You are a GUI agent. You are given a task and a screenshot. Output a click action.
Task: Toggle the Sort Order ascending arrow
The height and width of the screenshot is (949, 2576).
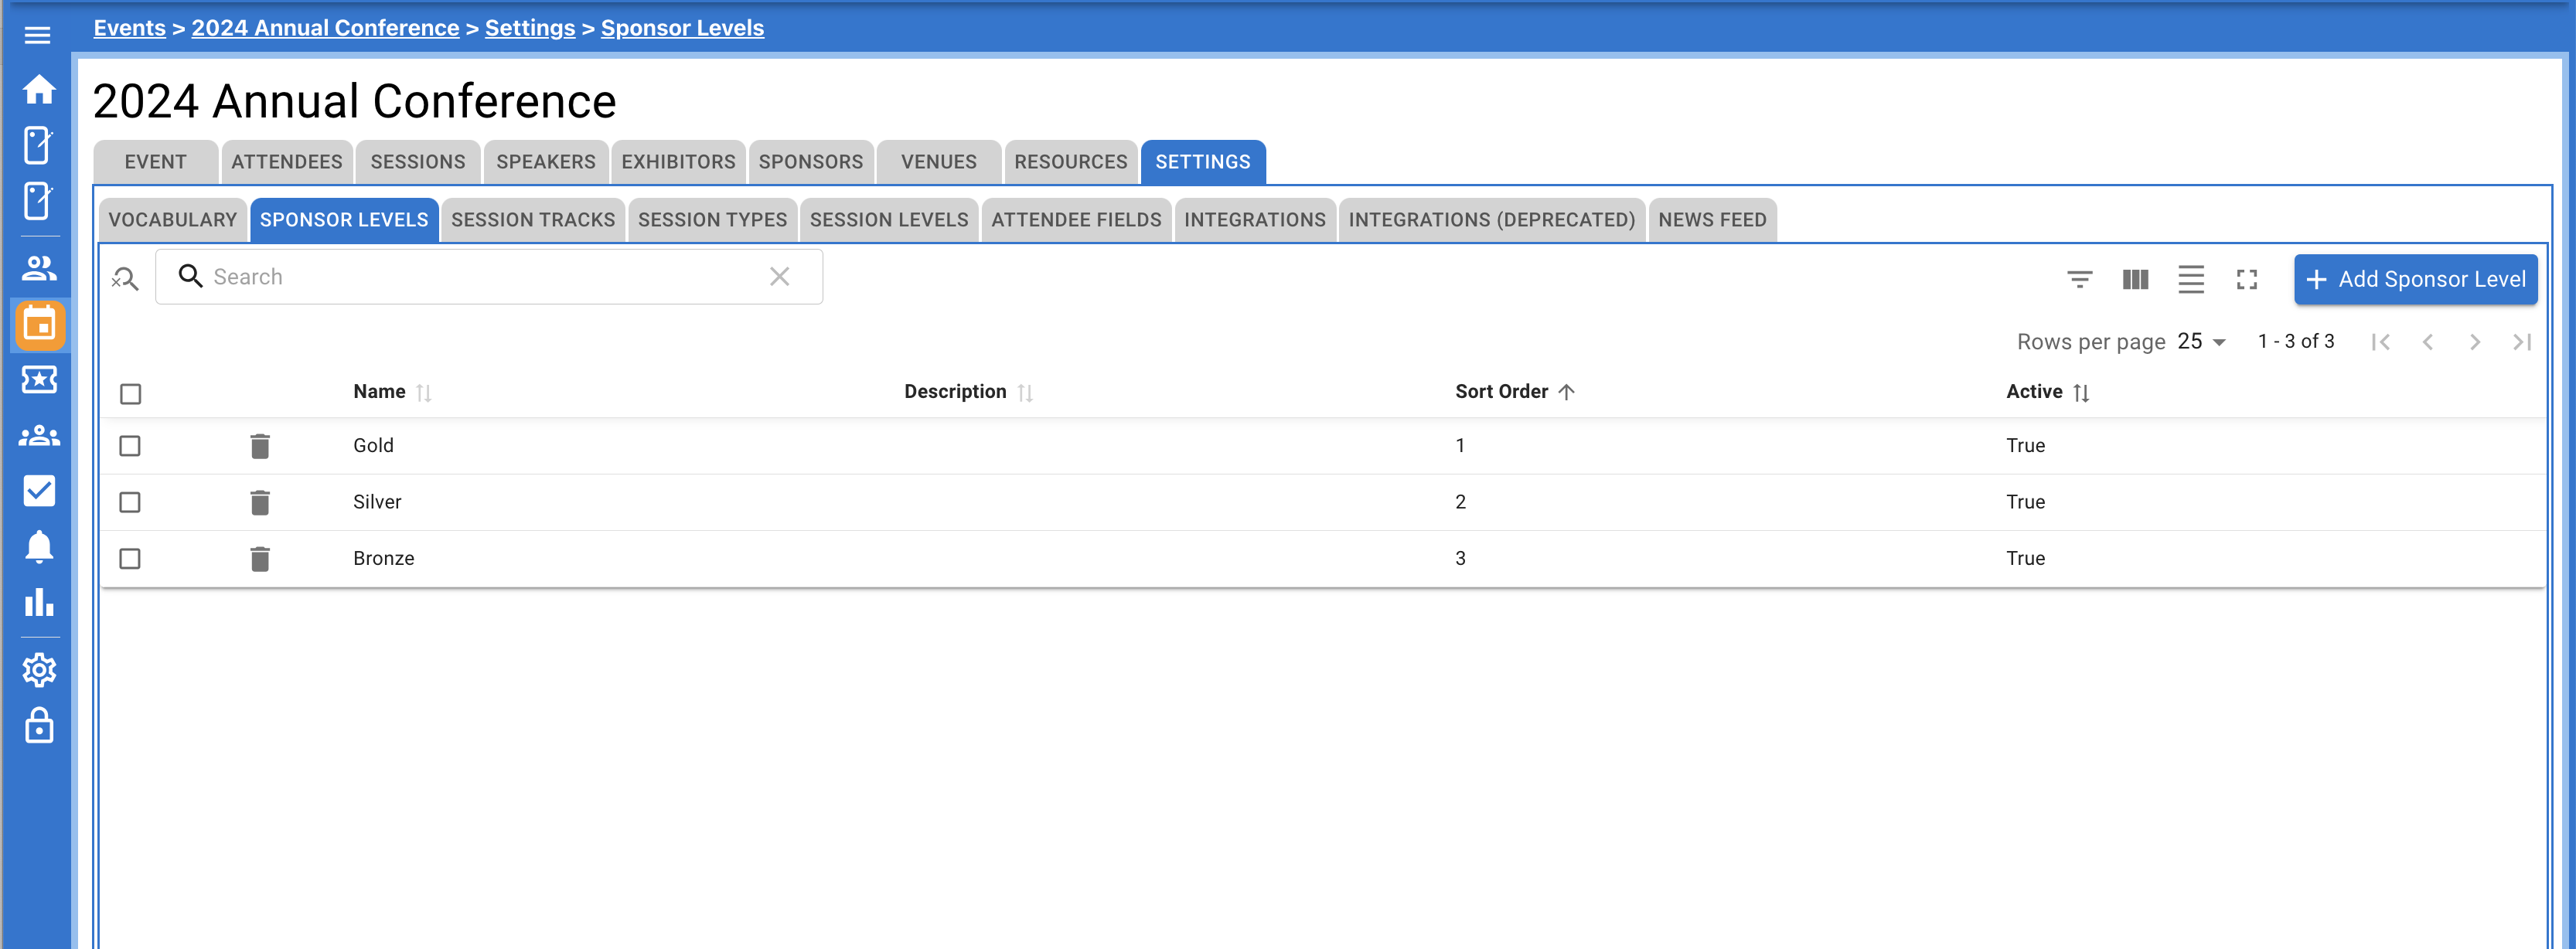point(1566,392)
